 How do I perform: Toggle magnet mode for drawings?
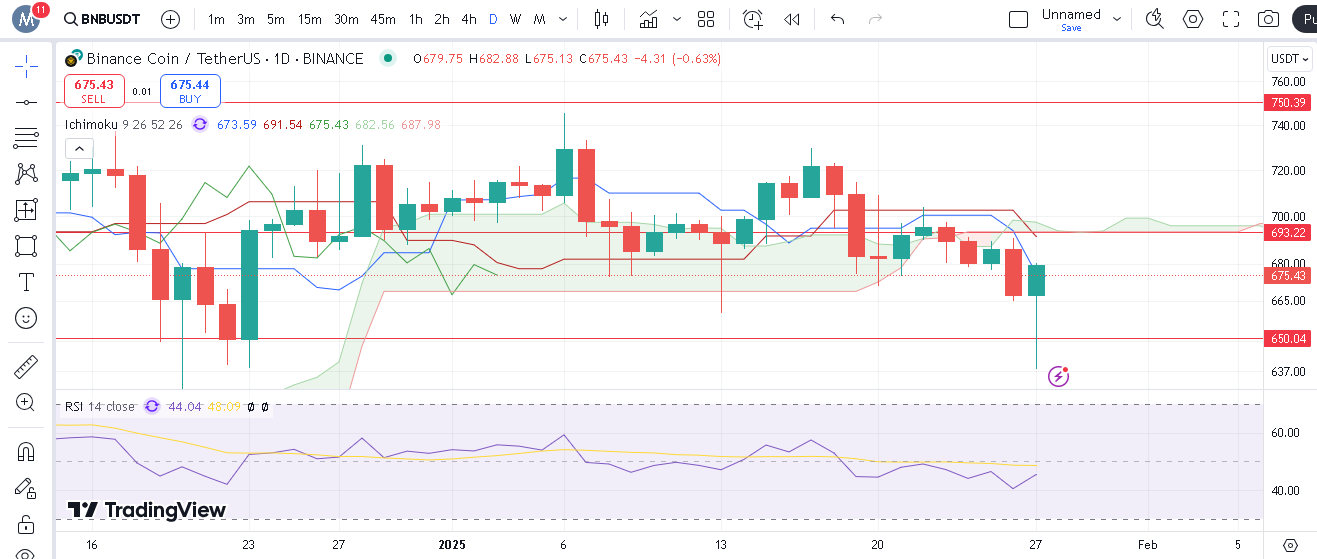click(27, 451)
